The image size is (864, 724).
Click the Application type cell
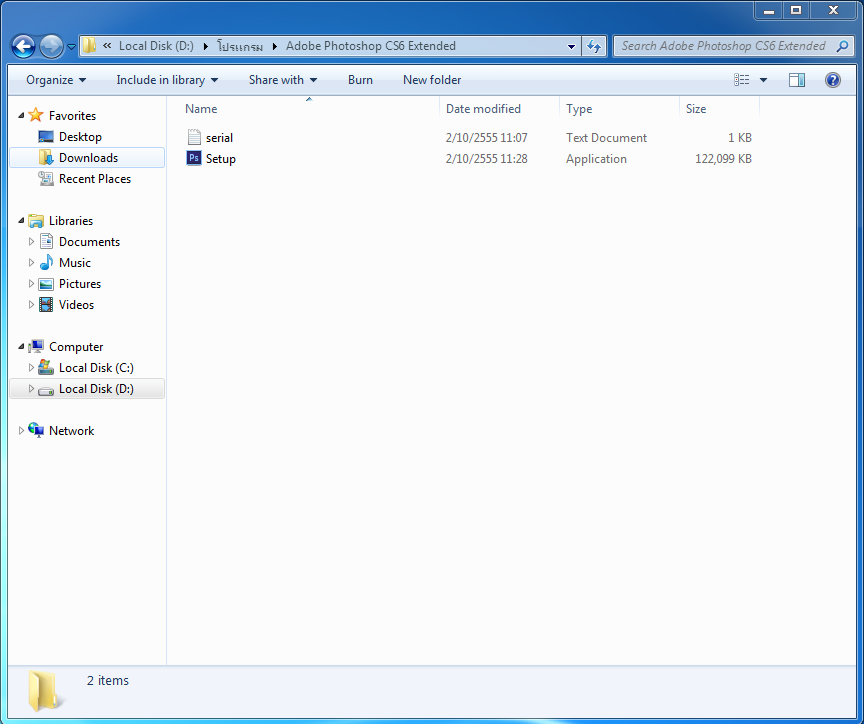[x=596, y=159]
